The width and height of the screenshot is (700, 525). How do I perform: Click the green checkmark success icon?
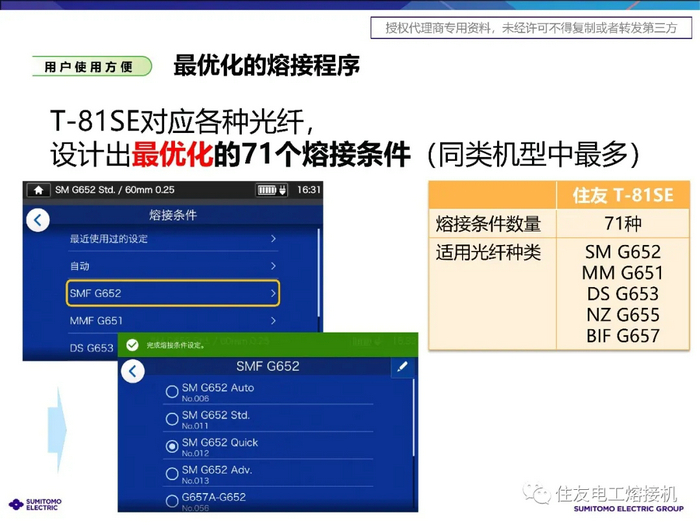click(133, 345)
